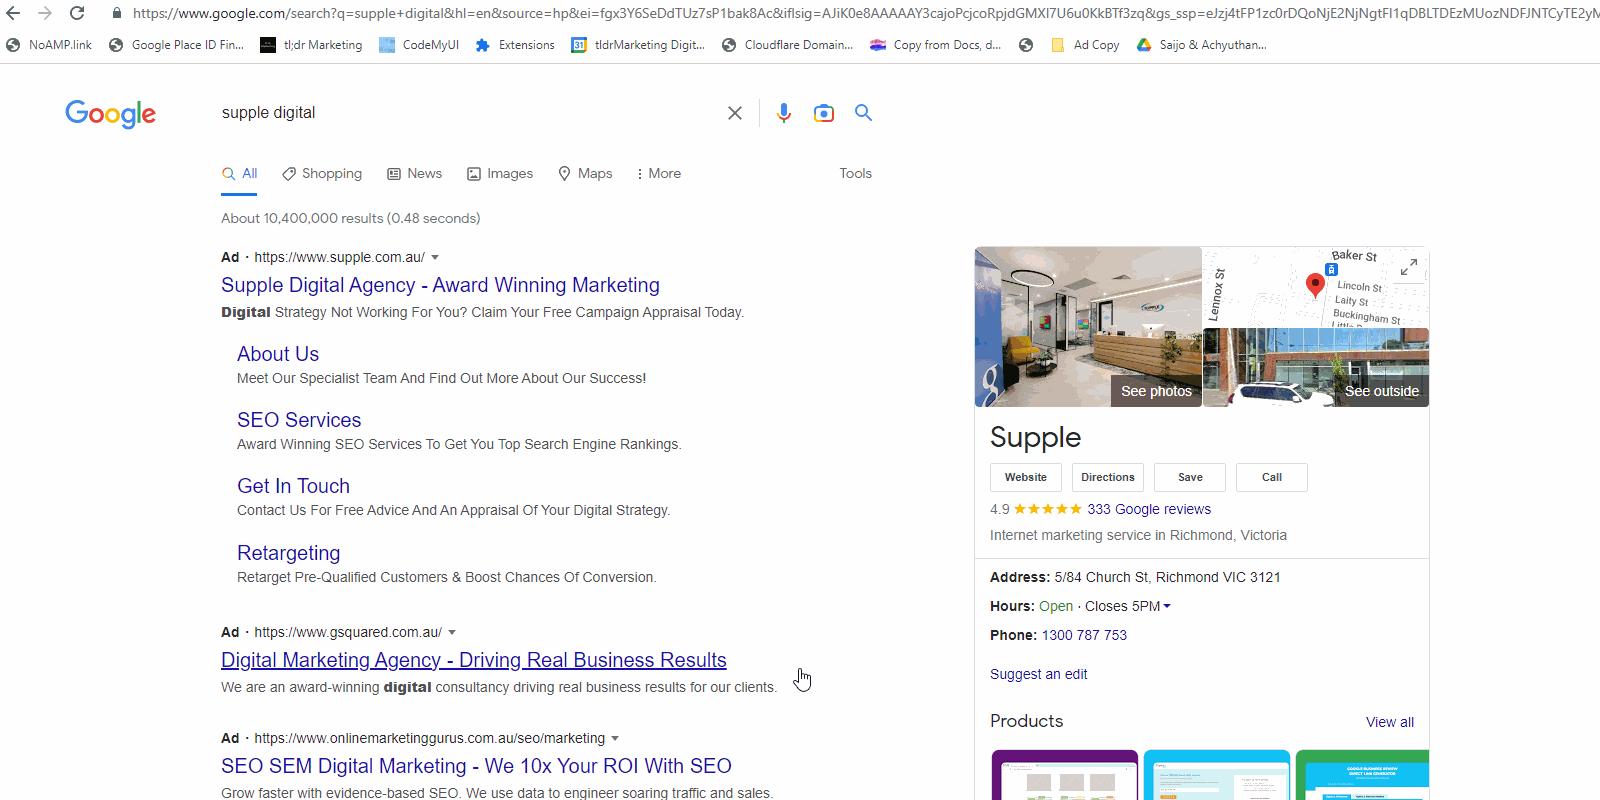Open Google Lens camera search icon
The height and width of the screenshot is (800, 1600).
tap(824, 113)
